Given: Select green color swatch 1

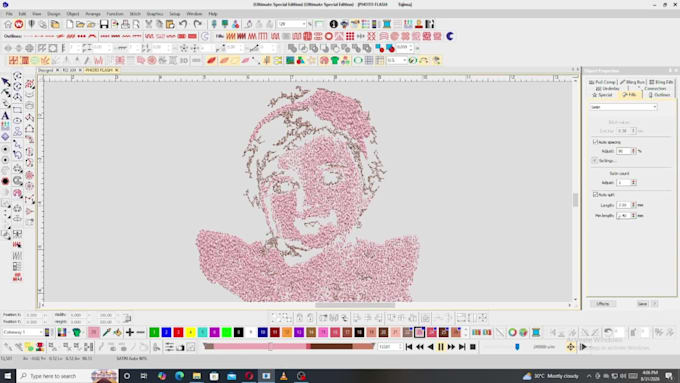Looking at the screenshot, I should [154, 332].
